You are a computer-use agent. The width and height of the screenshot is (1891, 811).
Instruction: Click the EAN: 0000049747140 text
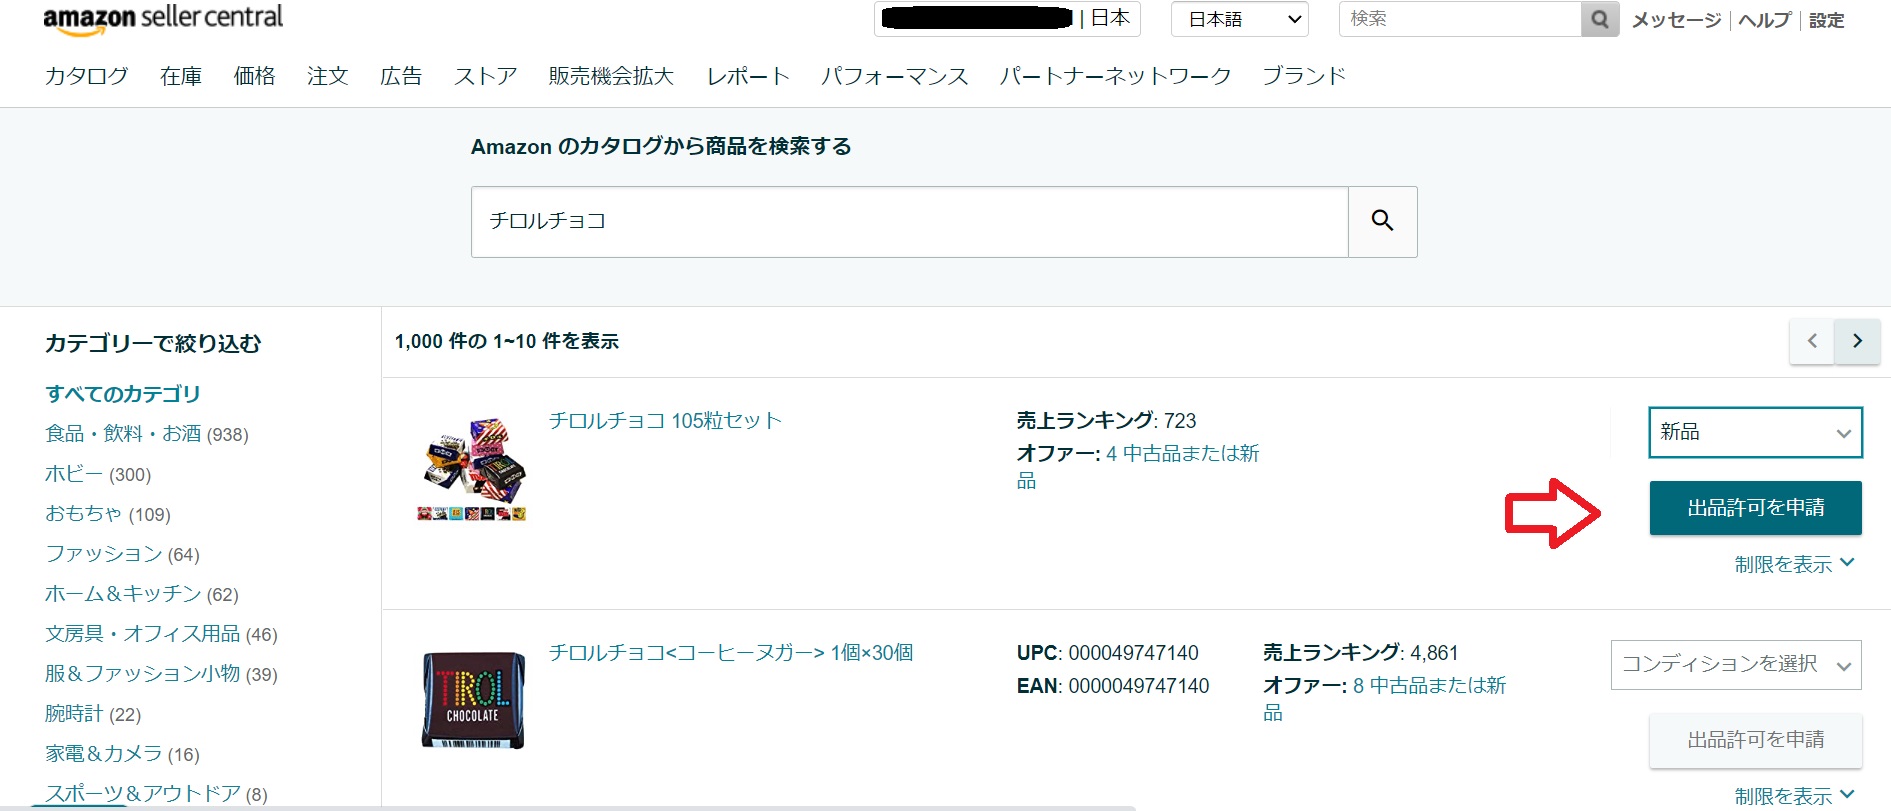(1113, 686)
